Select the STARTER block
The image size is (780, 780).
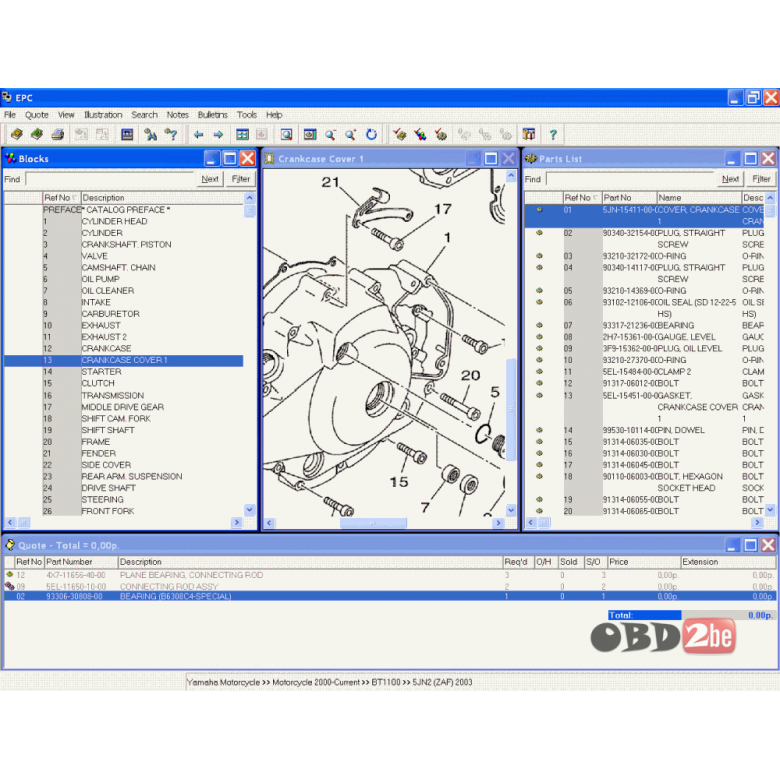click(123, 372)
